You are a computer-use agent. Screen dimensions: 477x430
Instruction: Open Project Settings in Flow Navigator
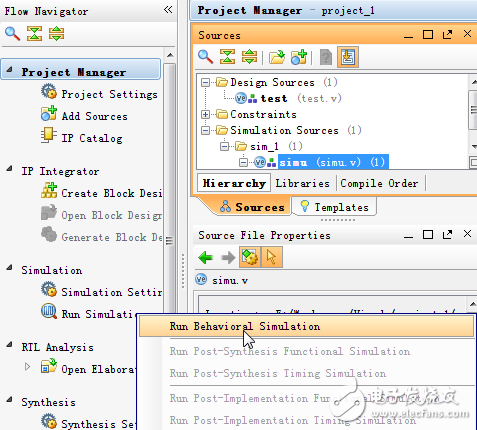[x=109, y=94]
